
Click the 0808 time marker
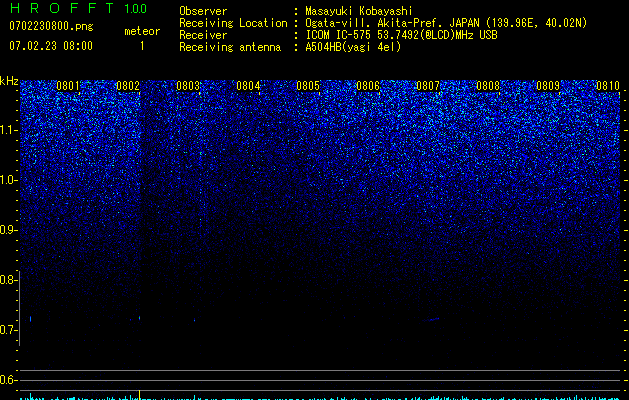488,86
